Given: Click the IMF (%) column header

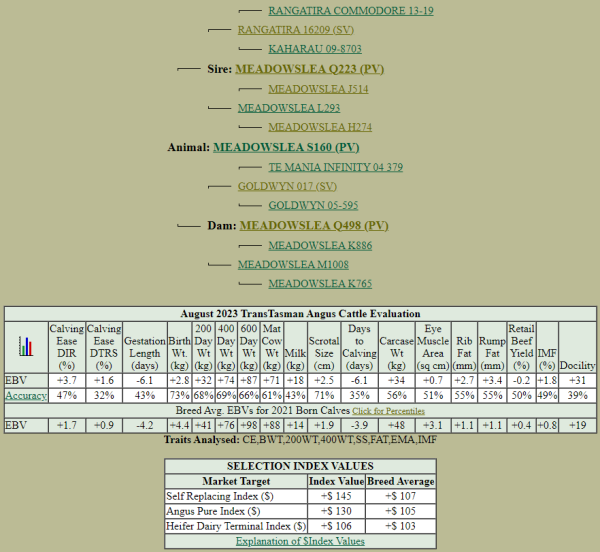Looking at the screenshot, I should click(547, 347).
